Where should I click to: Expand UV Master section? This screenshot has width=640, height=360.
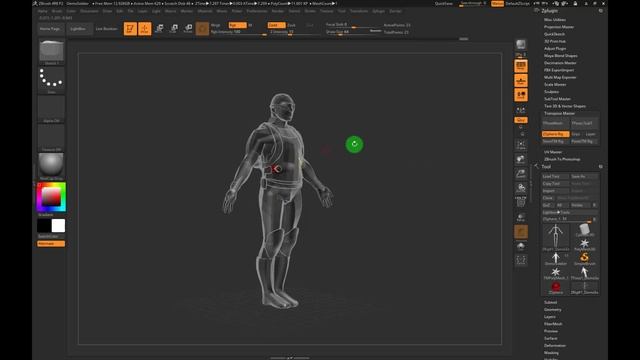coord(553,152)
